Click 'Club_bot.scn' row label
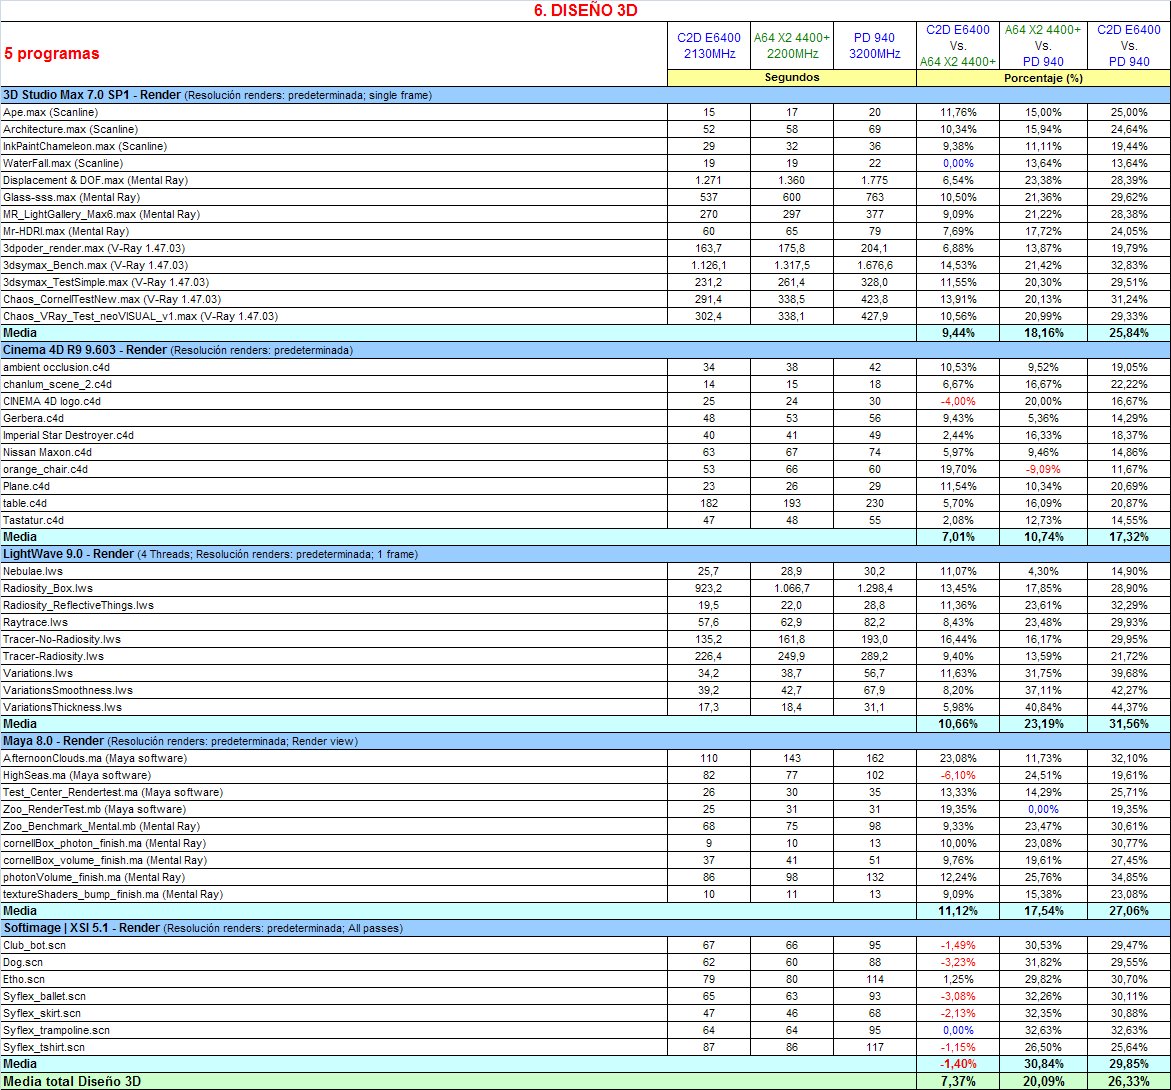Viewport: 1171px width, 1090px height. (34, 945)
